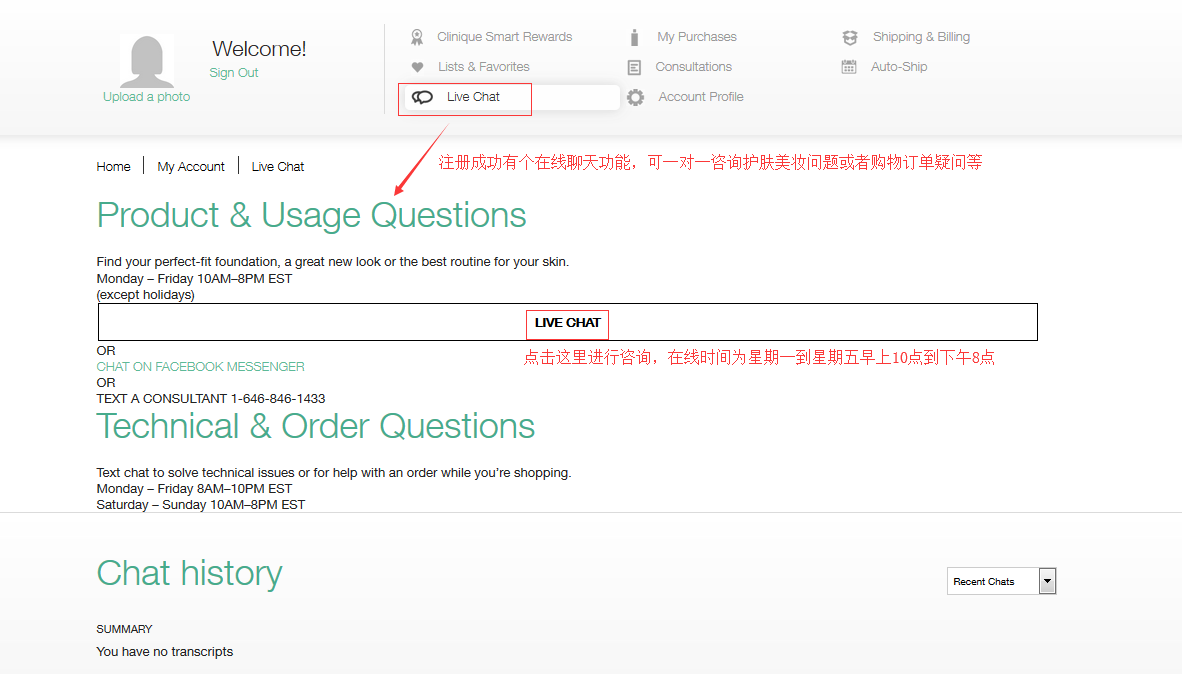Viewport: 1182px width, 674px height.
Task: Click the Consultations document icon
Action: 634,67
